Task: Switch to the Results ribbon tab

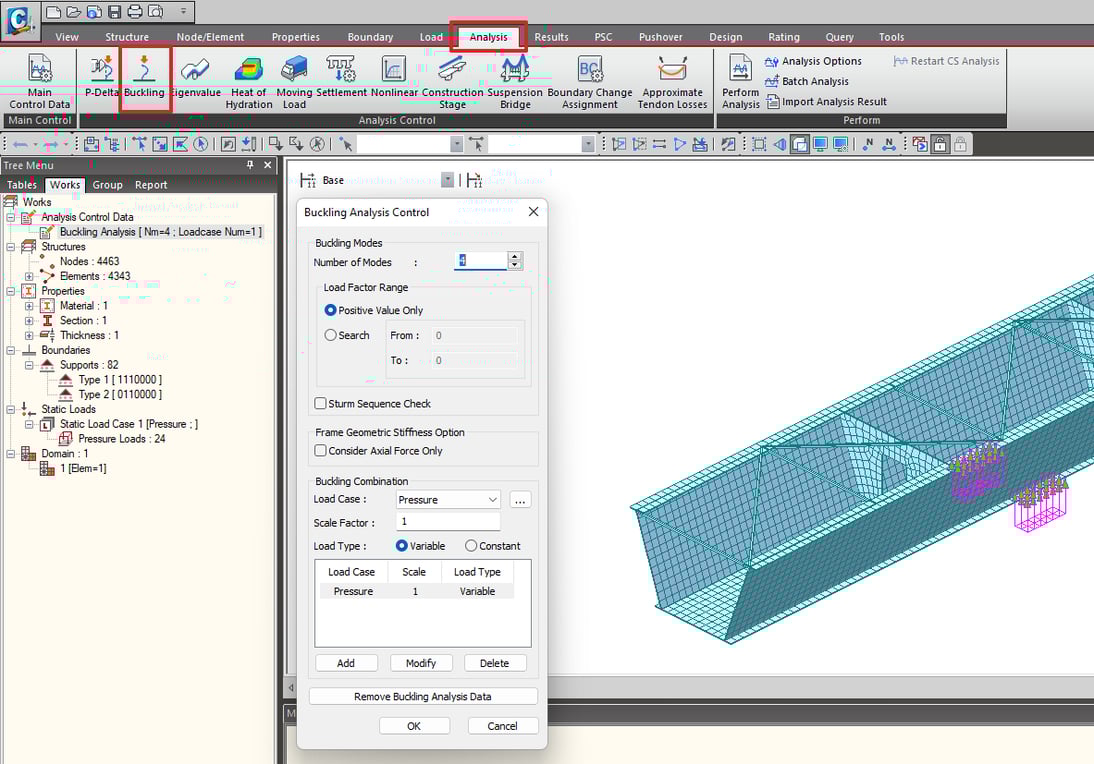Action: pyautogui.click(x=551, y=36)
